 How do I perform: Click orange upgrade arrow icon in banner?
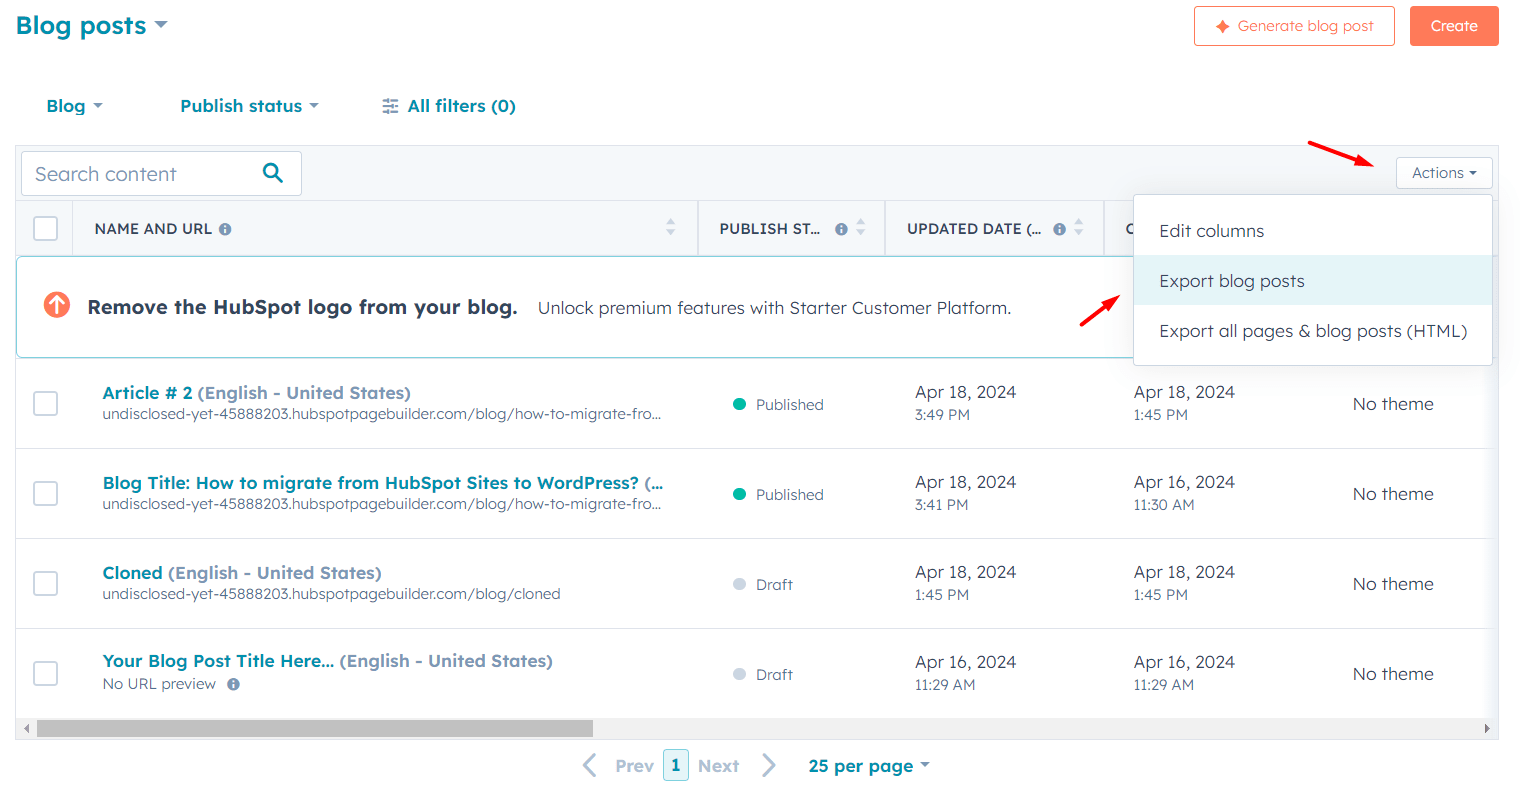click(x=57, y=305)
